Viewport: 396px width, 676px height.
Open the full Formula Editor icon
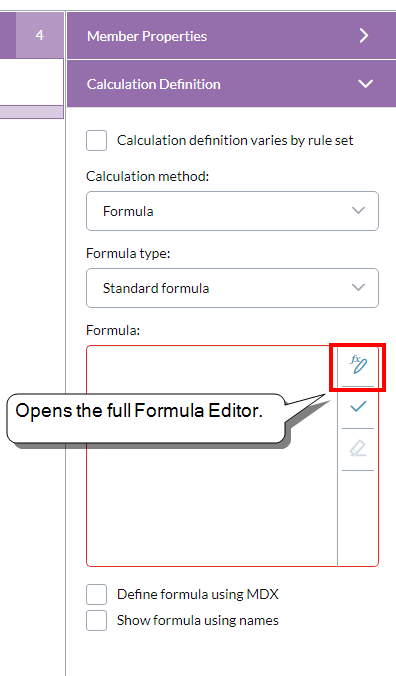click(x=358, y=366)
